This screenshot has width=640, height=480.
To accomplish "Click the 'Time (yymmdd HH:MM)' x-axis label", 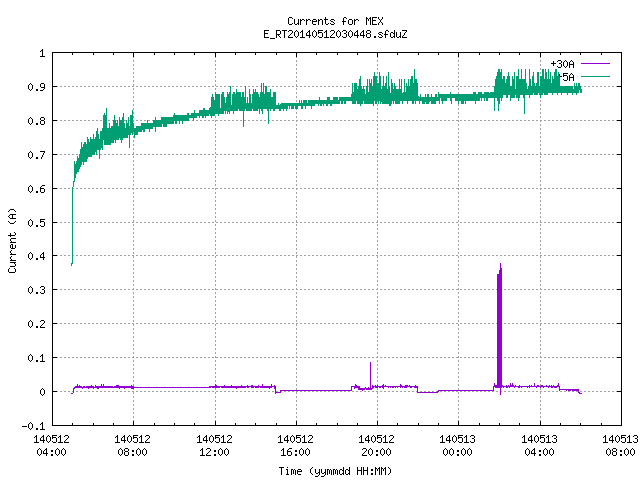I will [335, 471].
